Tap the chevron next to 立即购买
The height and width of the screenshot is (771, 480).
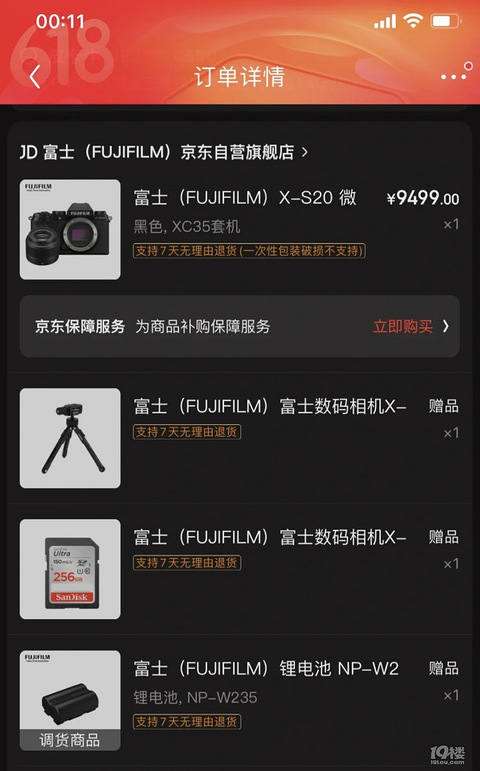446,326
